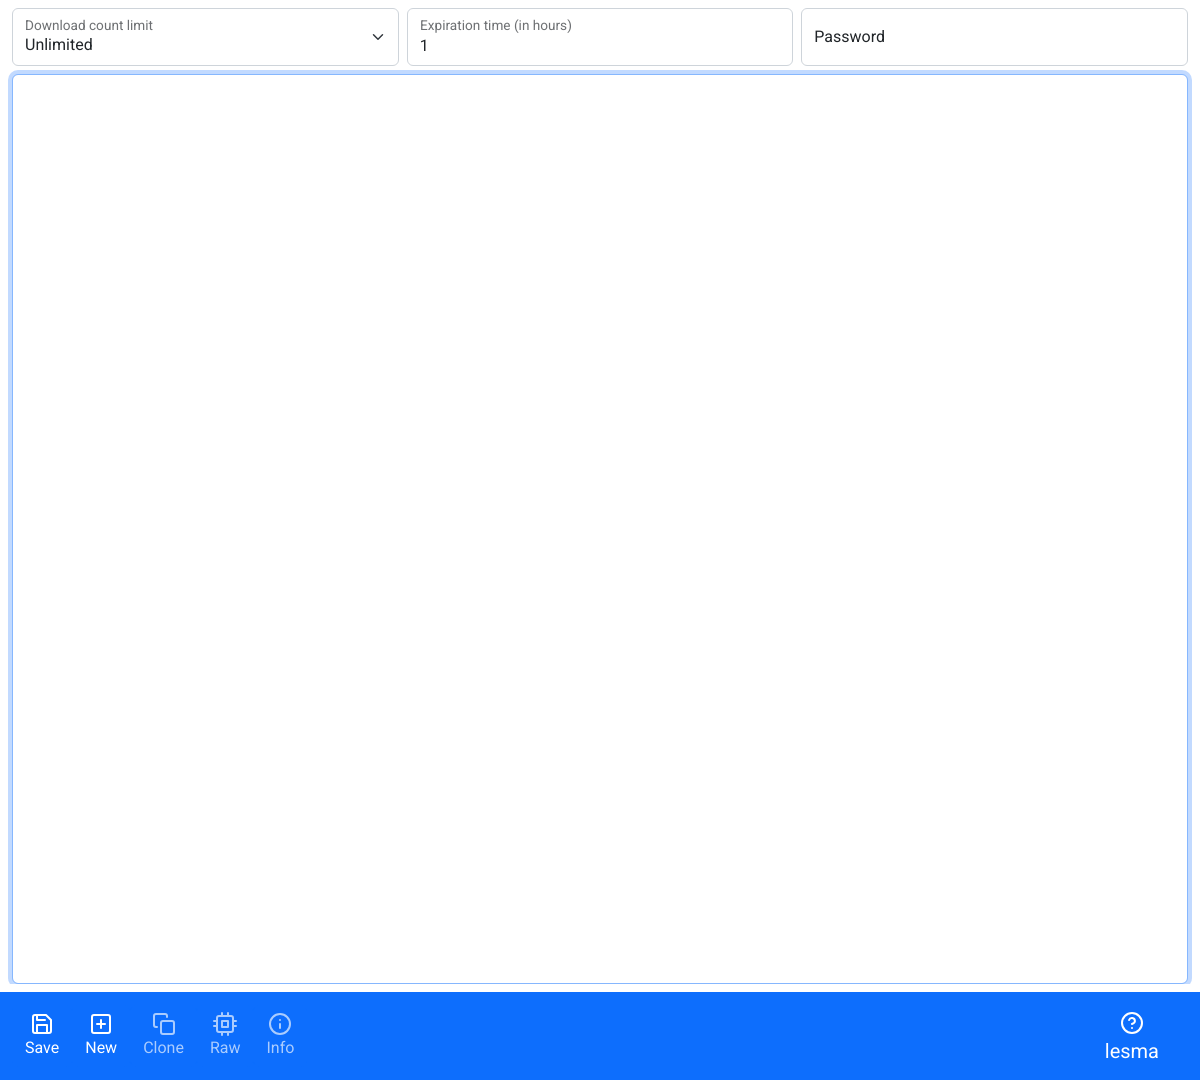This screenshot has width=1200, height=1080.
Task: Create a new paste with New
Action: (x=101, y=1024)
